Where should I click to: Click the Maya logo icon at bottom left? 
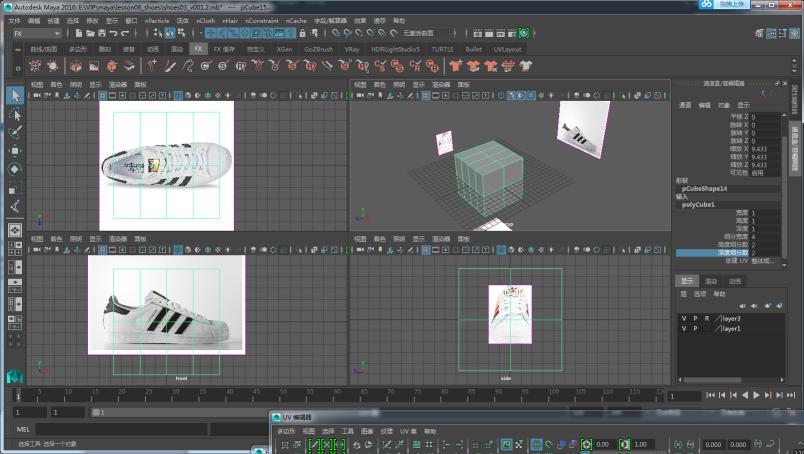click(15, 377)
